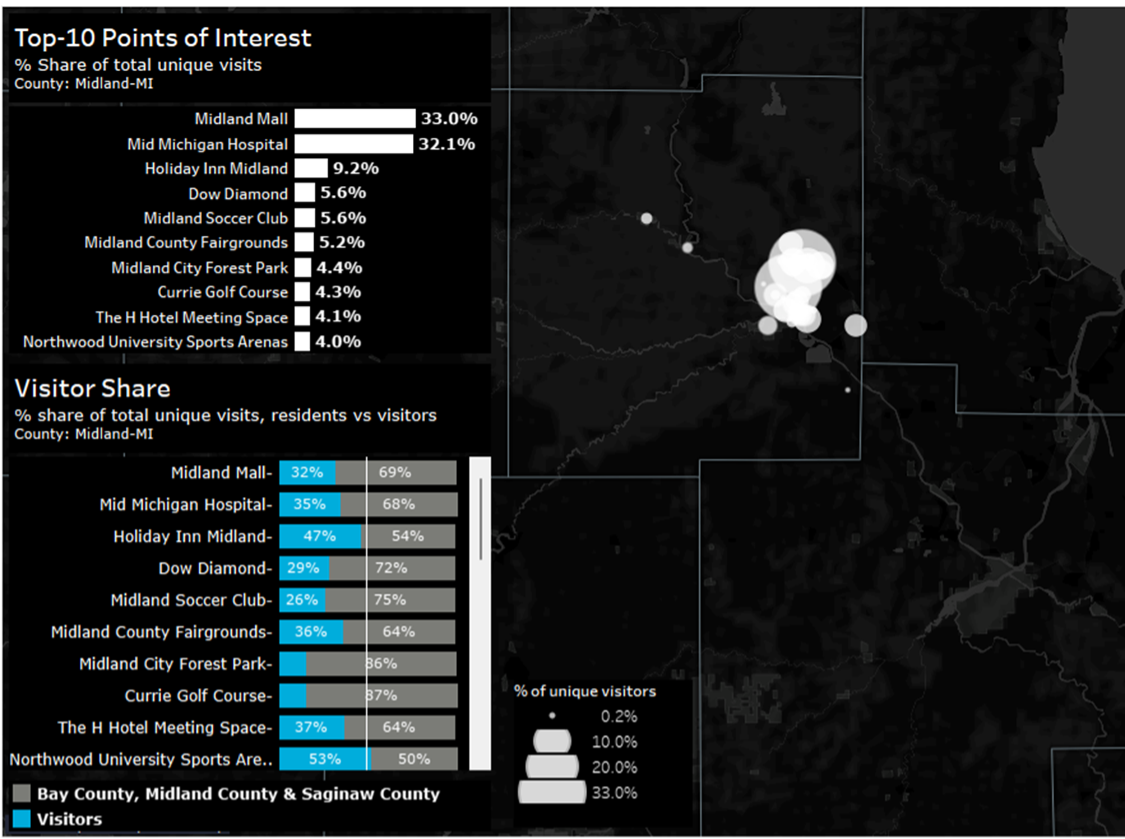Select Dow Diamond 72% gray resident segment

pyautogui.click(x=392, y=568)
